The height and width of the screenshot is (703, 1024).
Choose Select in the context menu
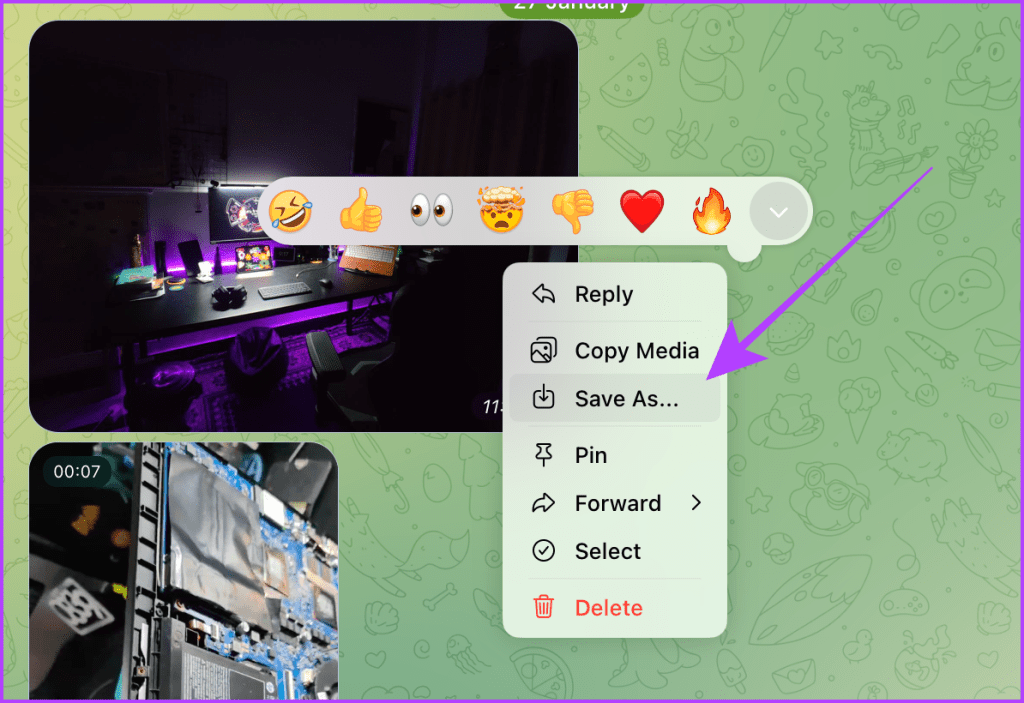tap(615, 551)
